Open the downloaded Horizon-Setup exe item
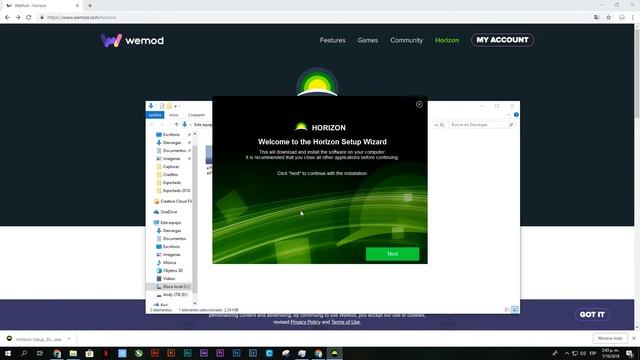Screen dimensions: 640x360 tap(35, 339)
